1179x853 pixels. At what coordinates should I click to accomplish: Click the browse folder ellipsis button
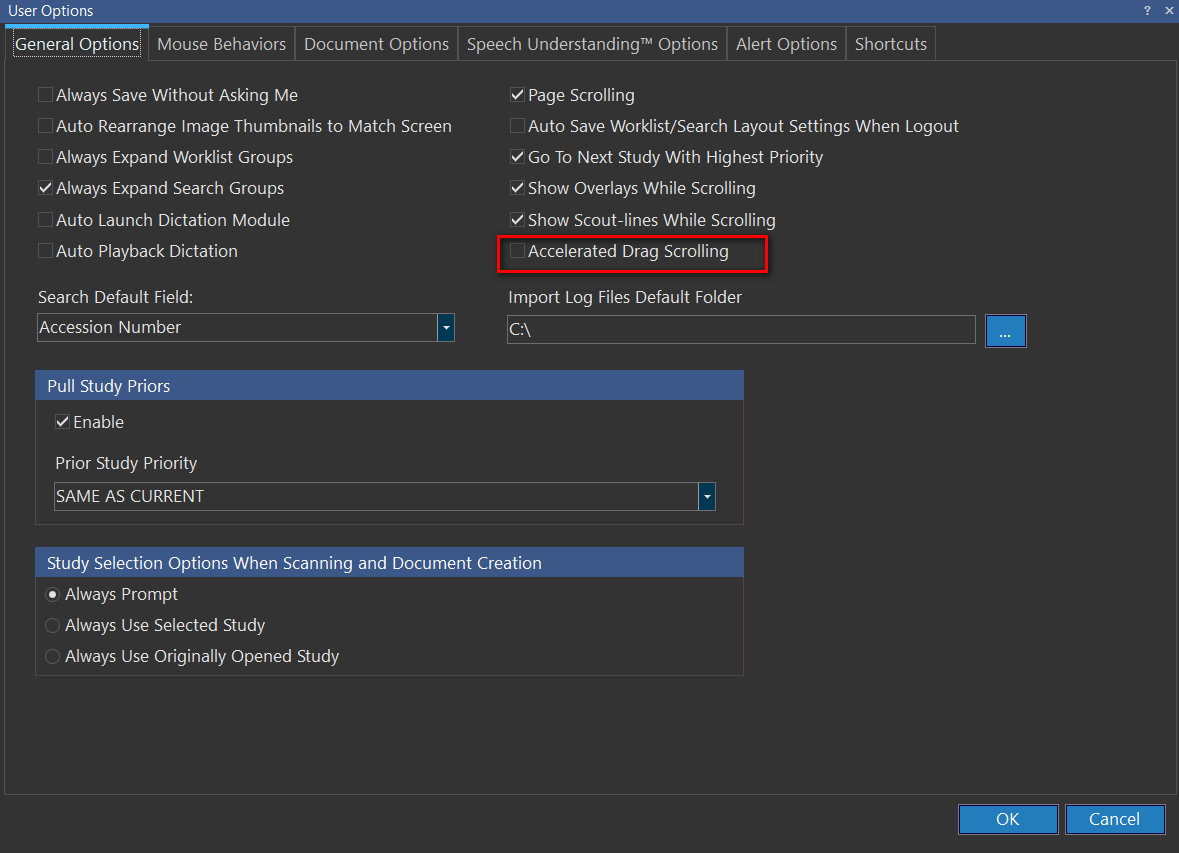pos(1005,330)
